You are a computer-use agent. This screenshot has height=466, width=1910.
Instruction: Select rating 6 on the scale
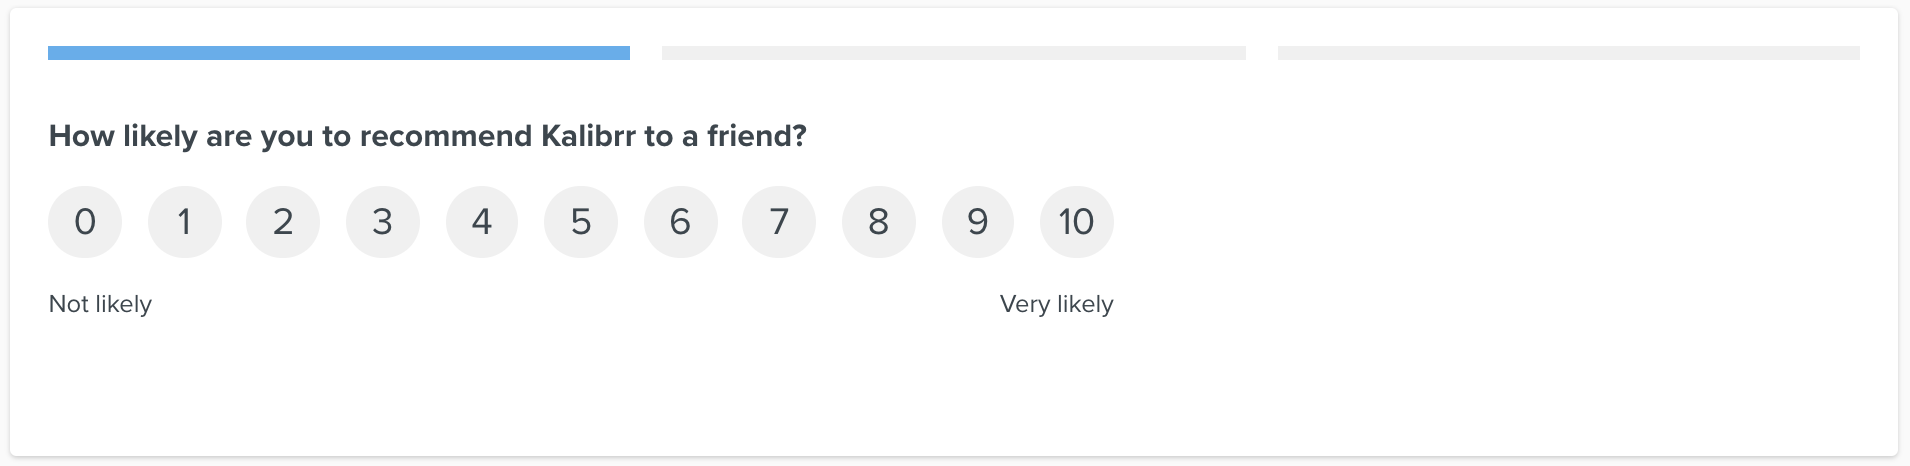[x=680, y=222]
